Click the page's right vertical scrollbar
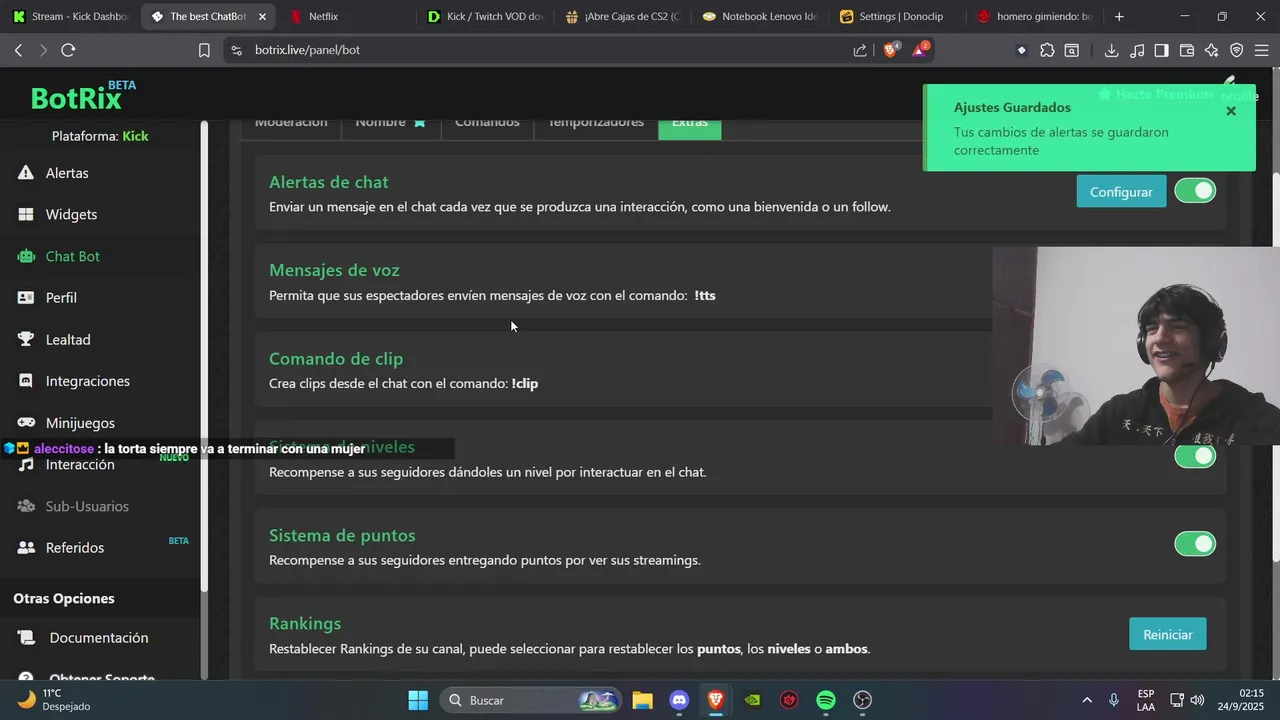Screen dimensions: 1280x720 [1275, 365]
